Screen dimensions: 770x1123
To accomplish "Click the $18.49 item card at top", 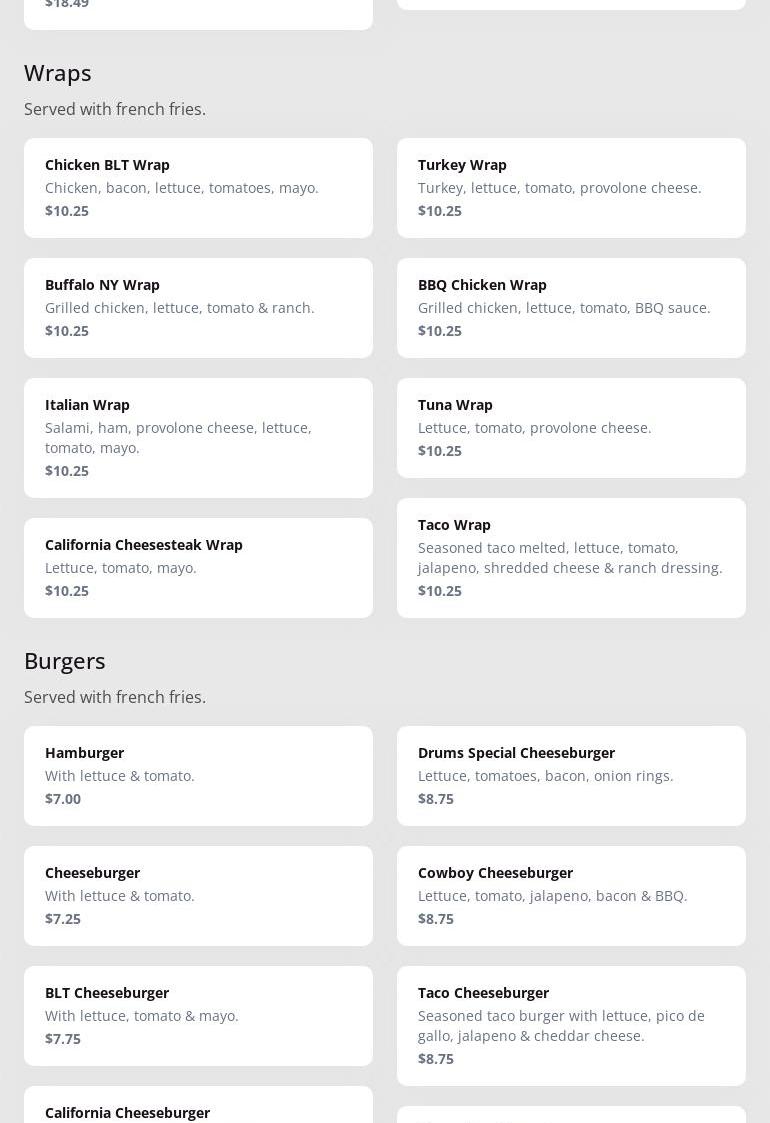I will tap(198, 14).
